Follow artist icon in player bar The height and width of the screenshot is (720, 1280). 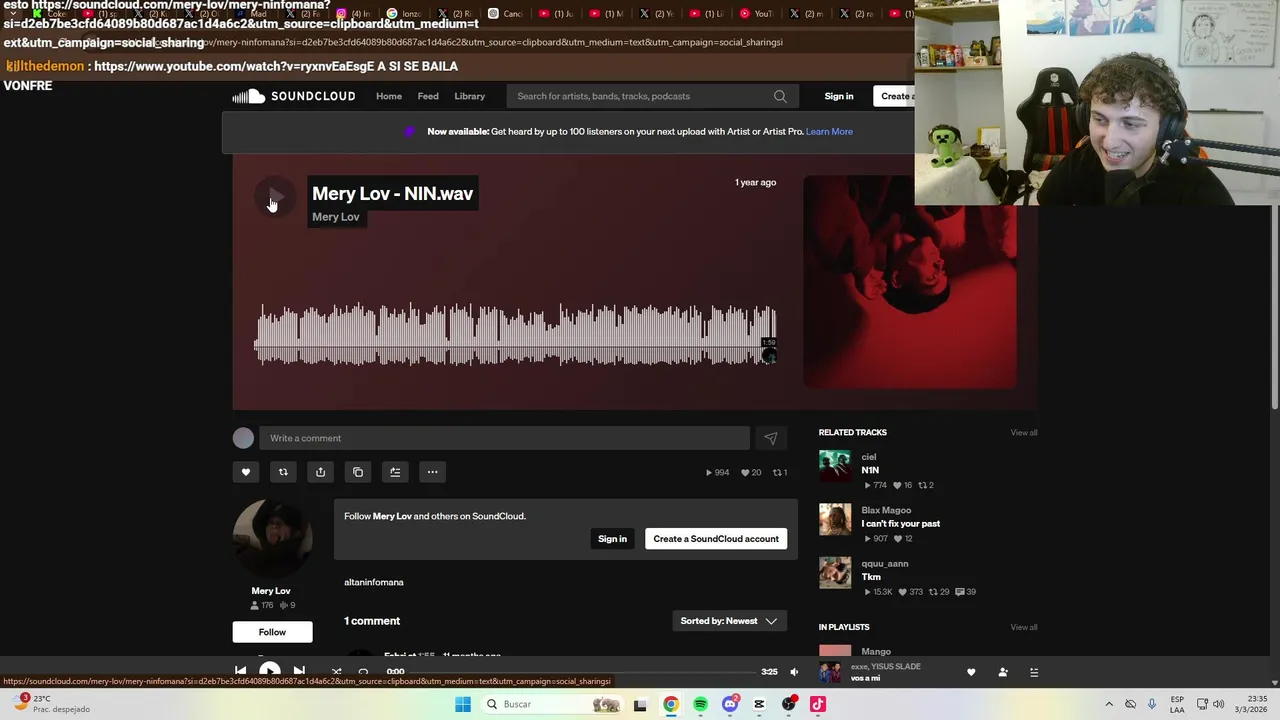(x=1003, y=672)
